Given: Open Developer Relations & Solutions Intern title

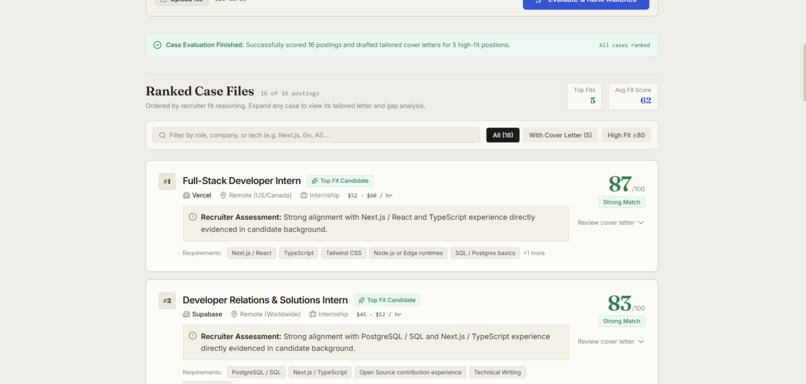Looking at the screenshot, I should tap(265, 300).
